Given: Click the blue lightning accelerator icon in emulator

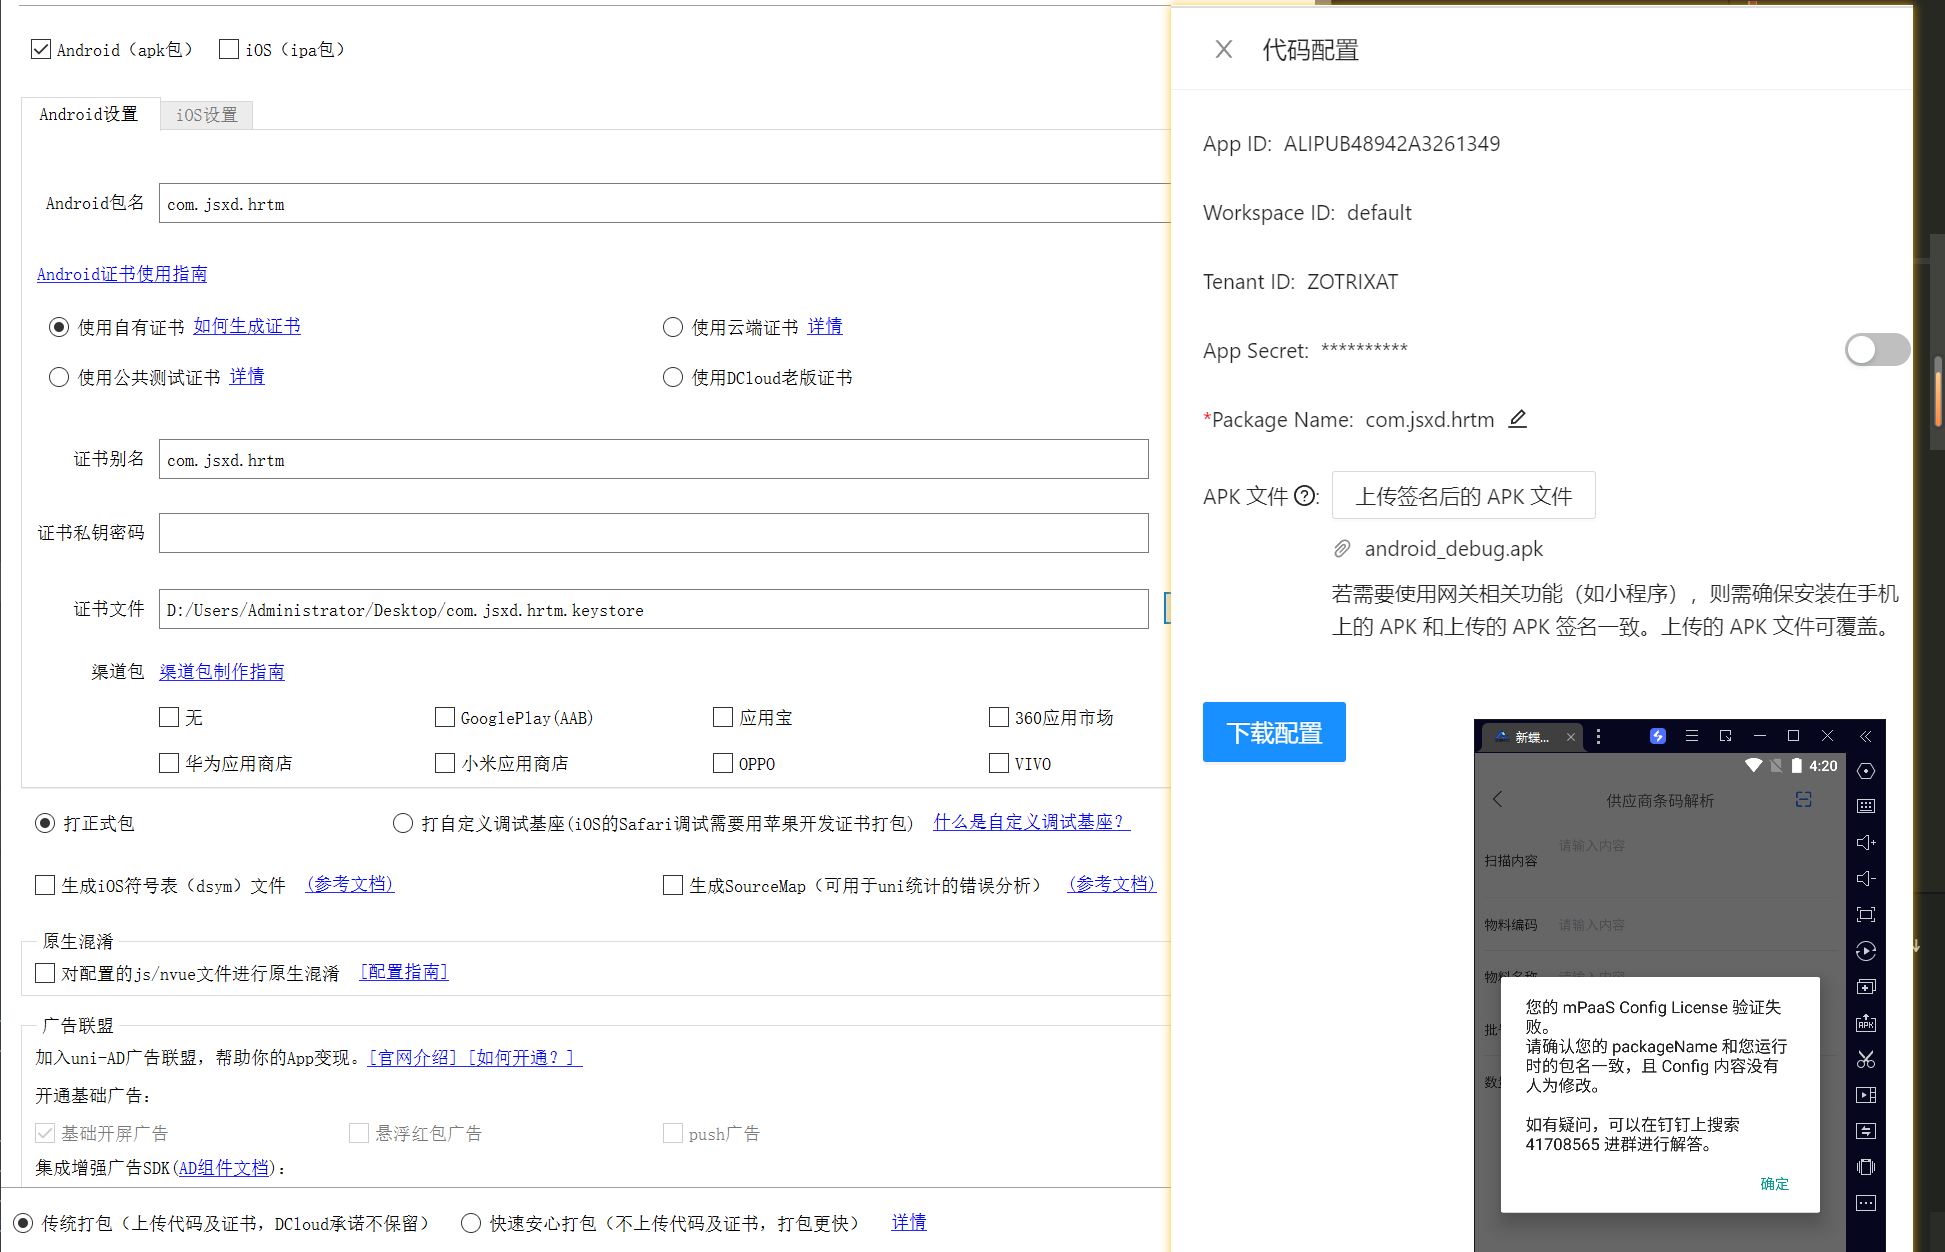Looking at the screenshot, I should pyautogui.click(x=1657, y=736).
